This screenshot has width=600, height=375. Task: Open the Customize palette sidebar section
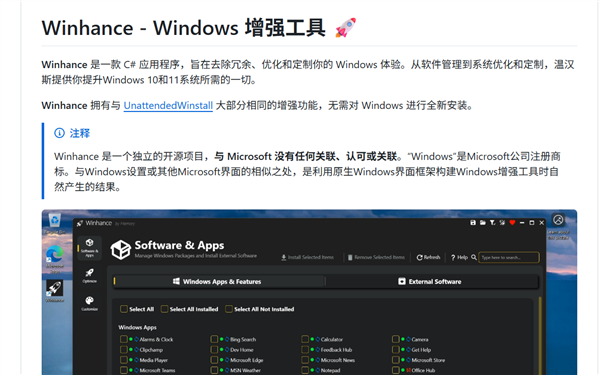[x=90, y=303]
